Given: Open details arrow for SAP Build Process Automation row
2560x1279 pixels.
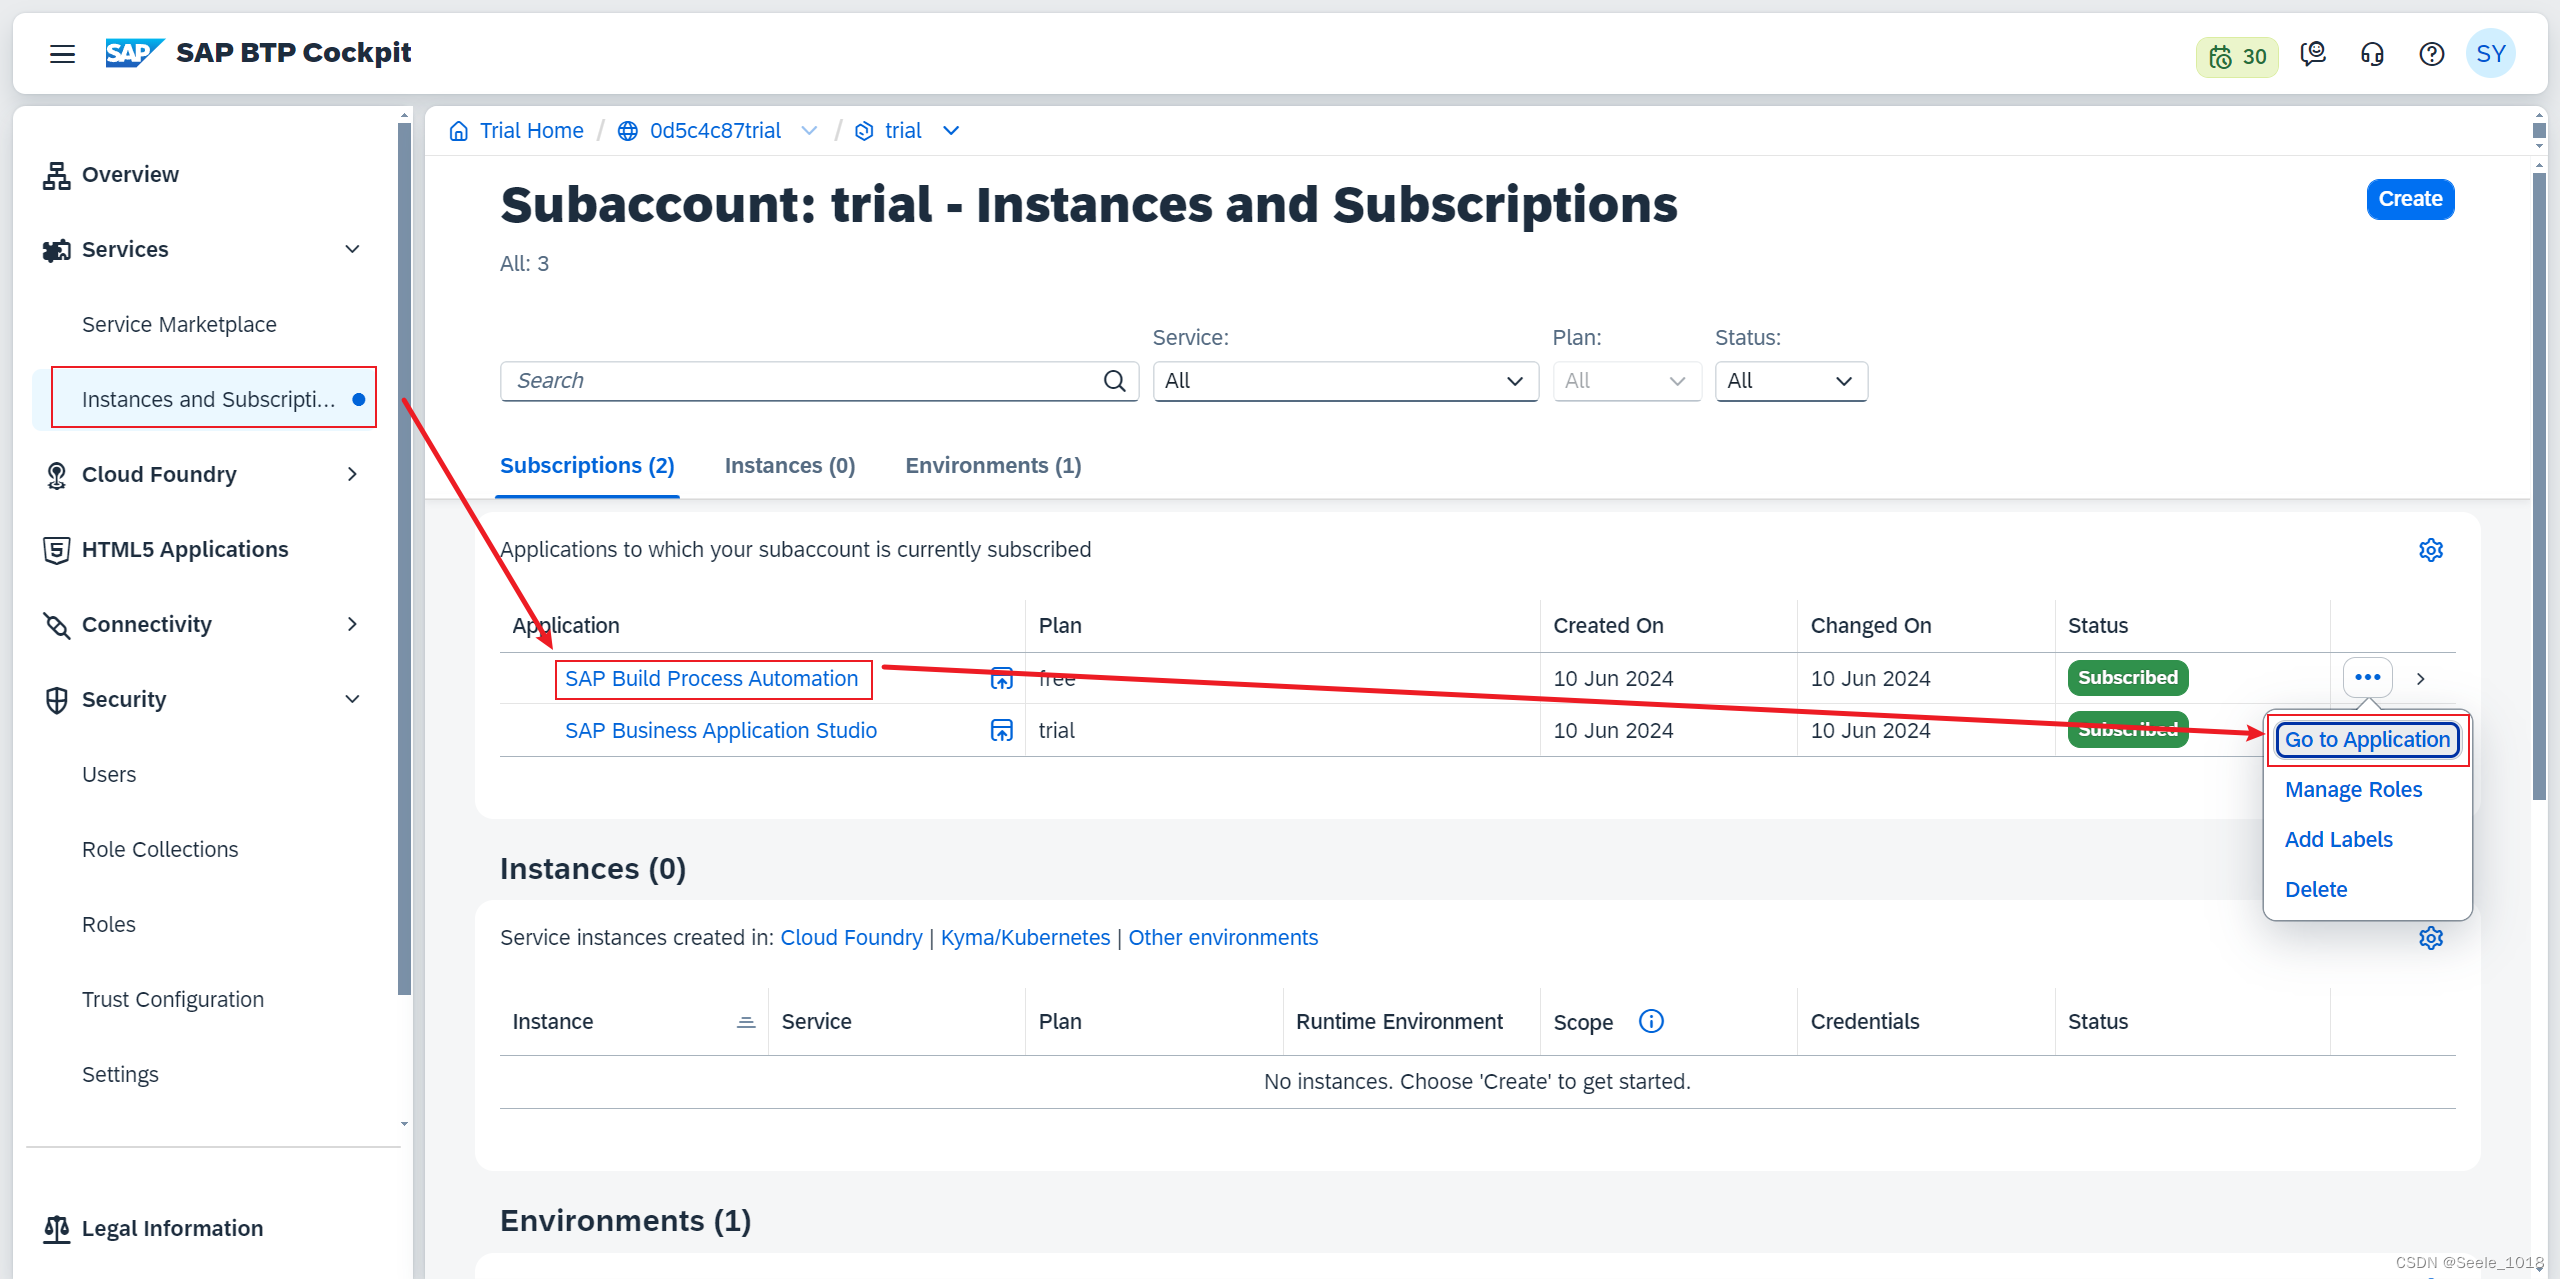Looking at the screenshot, I should [2421, 679].
